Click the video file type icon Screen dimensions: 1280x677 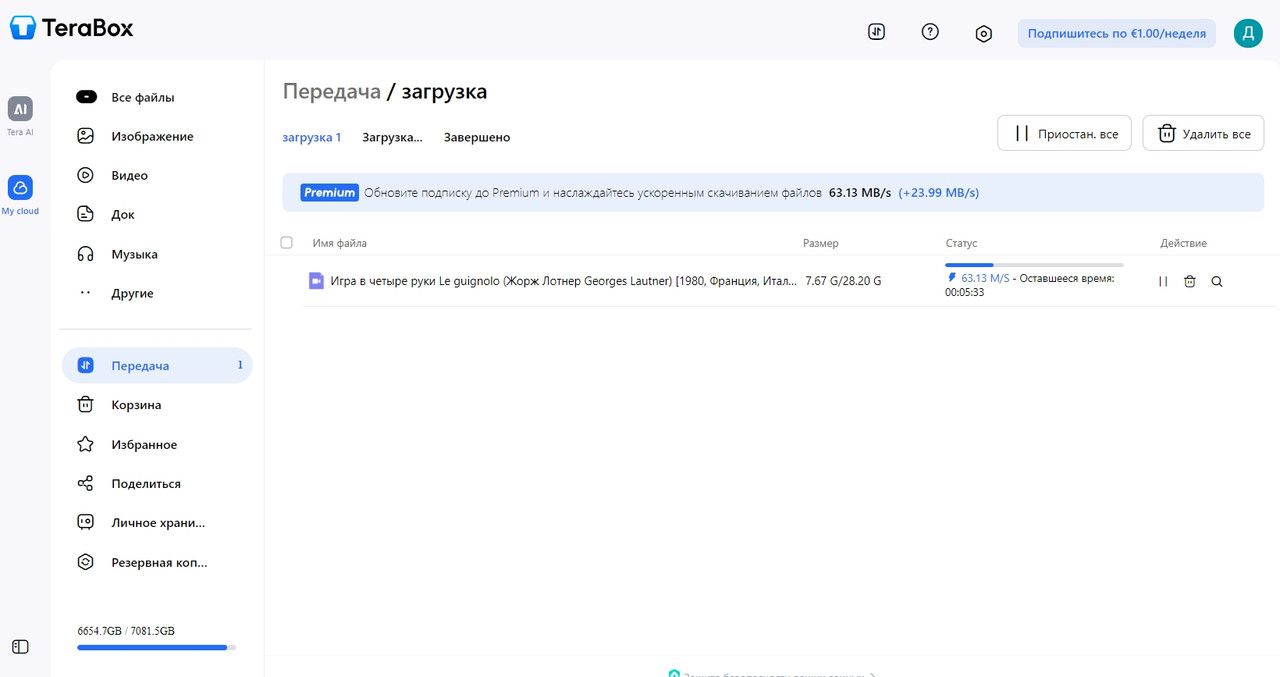[316, 281]
